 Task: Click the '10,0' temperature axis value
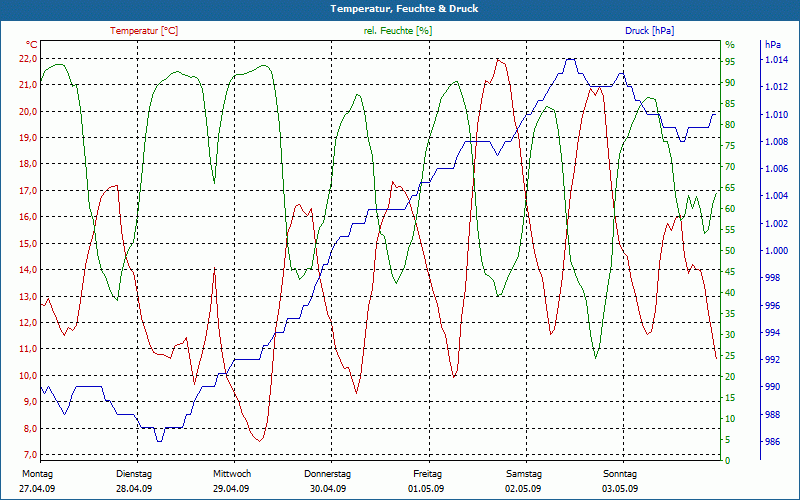[x=28, y=376]
